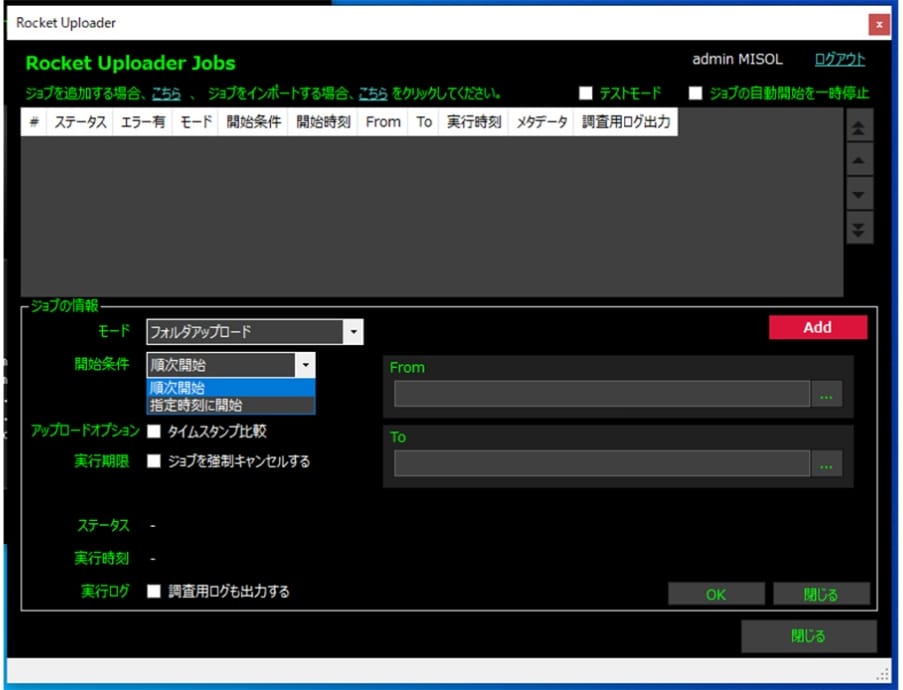The height and width of the screenshot is (690, 903).
Task: Click the 開始時刻 column header
Action: click(x=323, y=122)
